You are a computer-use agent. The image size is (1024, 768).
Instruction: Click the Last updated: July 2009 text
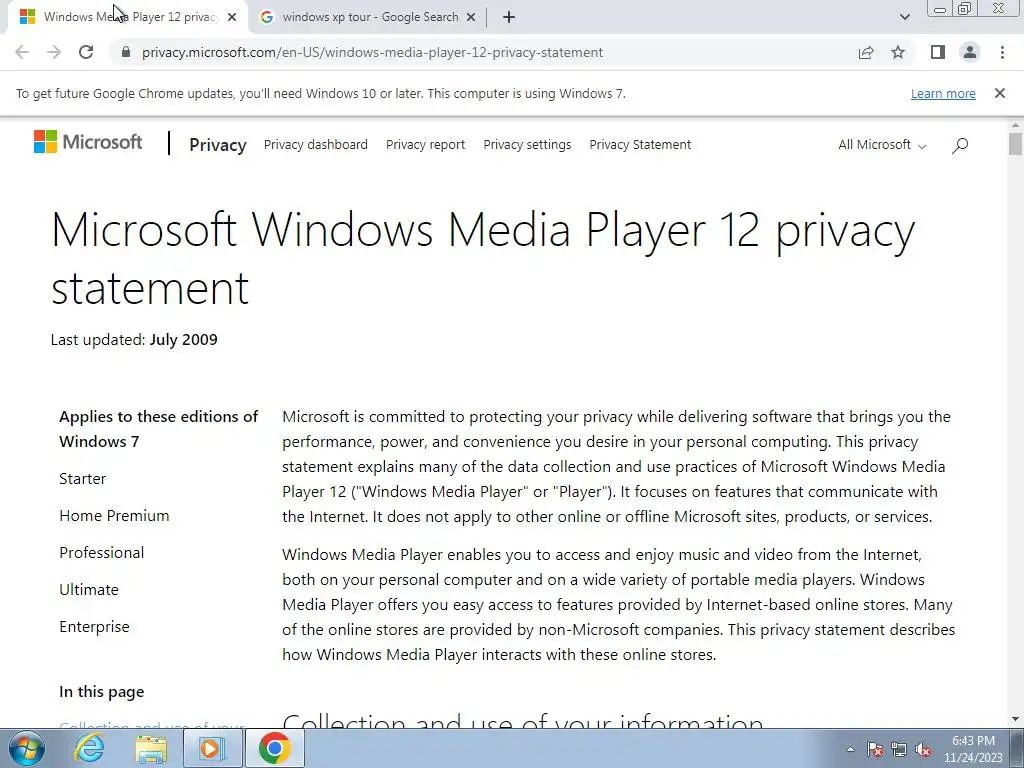pyautogui.click(x=134, y=340)
